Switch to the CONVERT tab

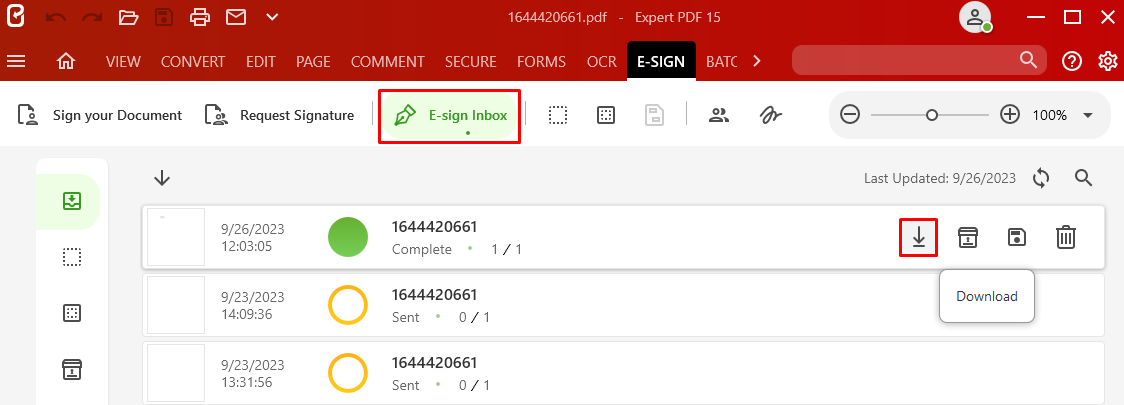point(193,62)
